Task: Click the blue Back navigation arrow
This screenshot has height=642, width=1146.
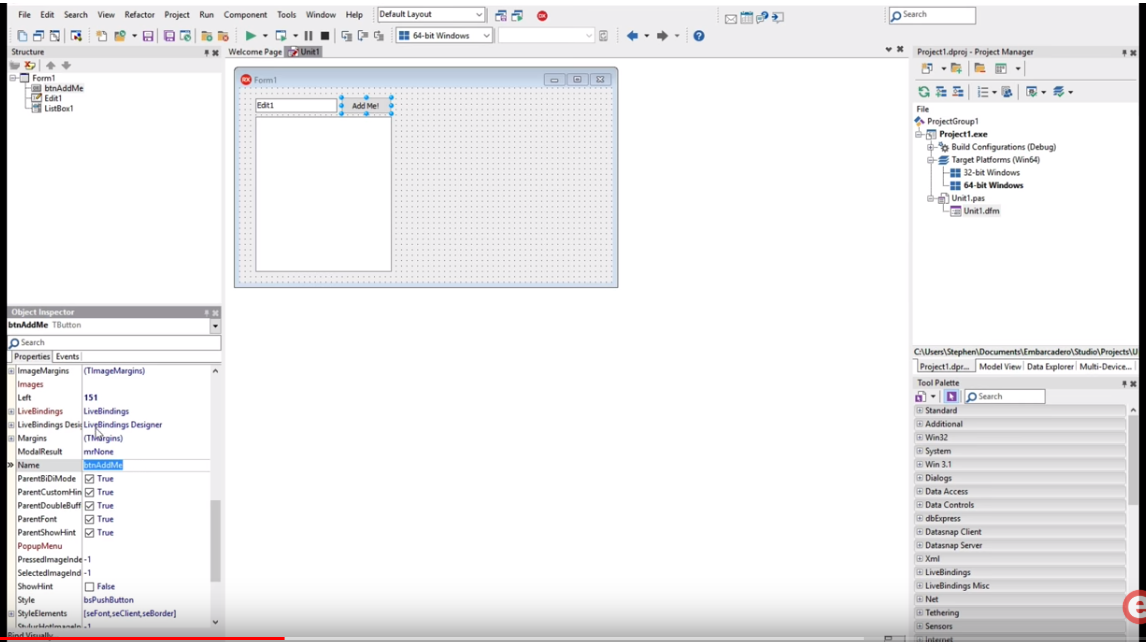Action: tap(632, 35)
